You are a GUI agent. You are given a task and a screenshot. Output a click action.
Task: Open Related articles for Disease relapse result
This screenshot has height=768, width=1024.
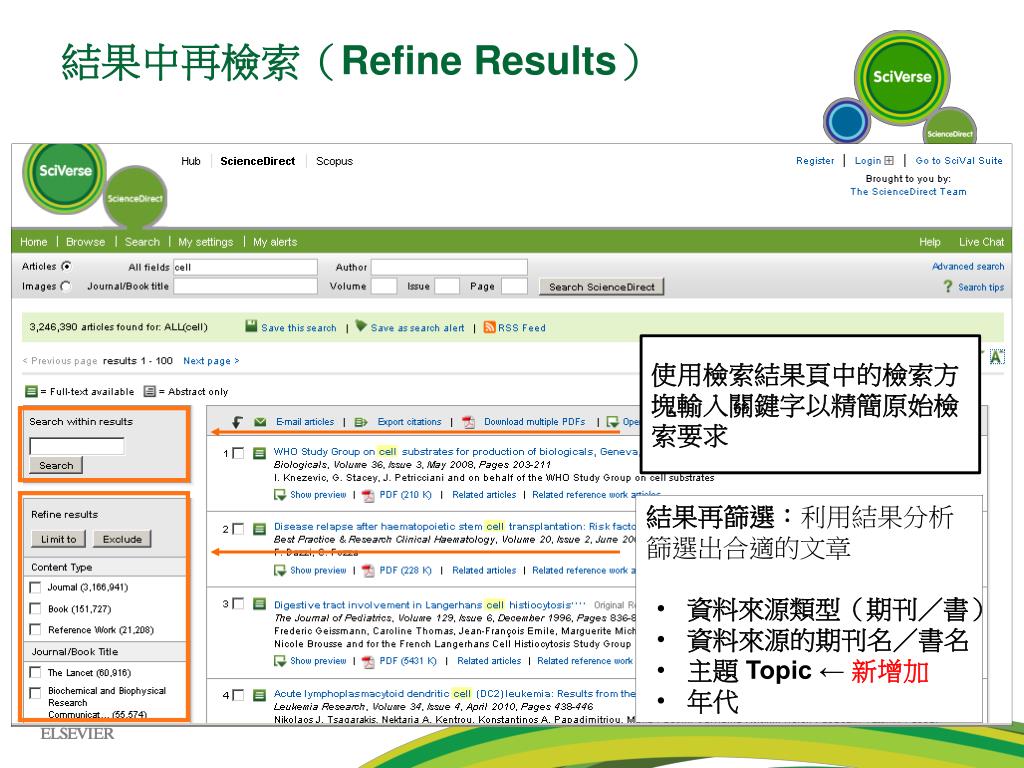[484, 571]
